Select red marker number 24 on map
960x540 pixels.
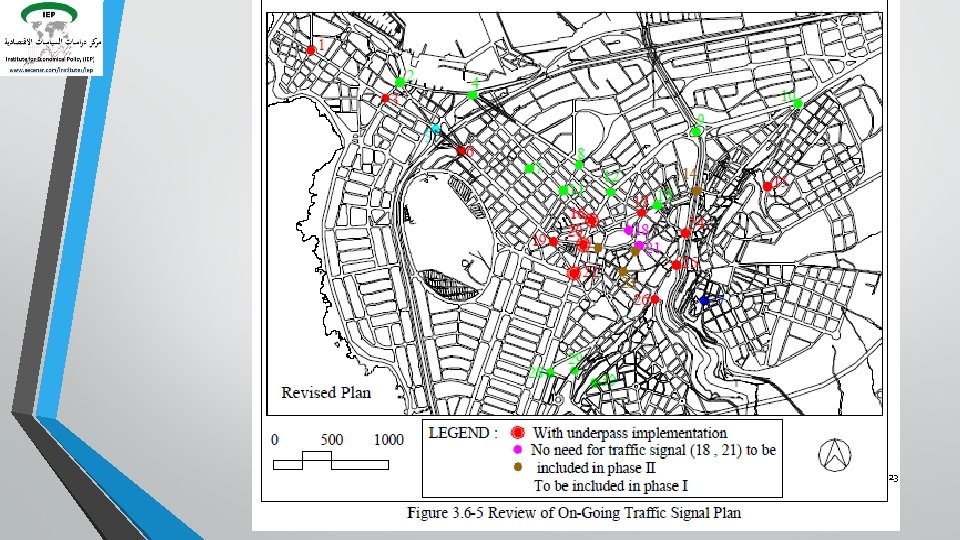tap(685, 233)
